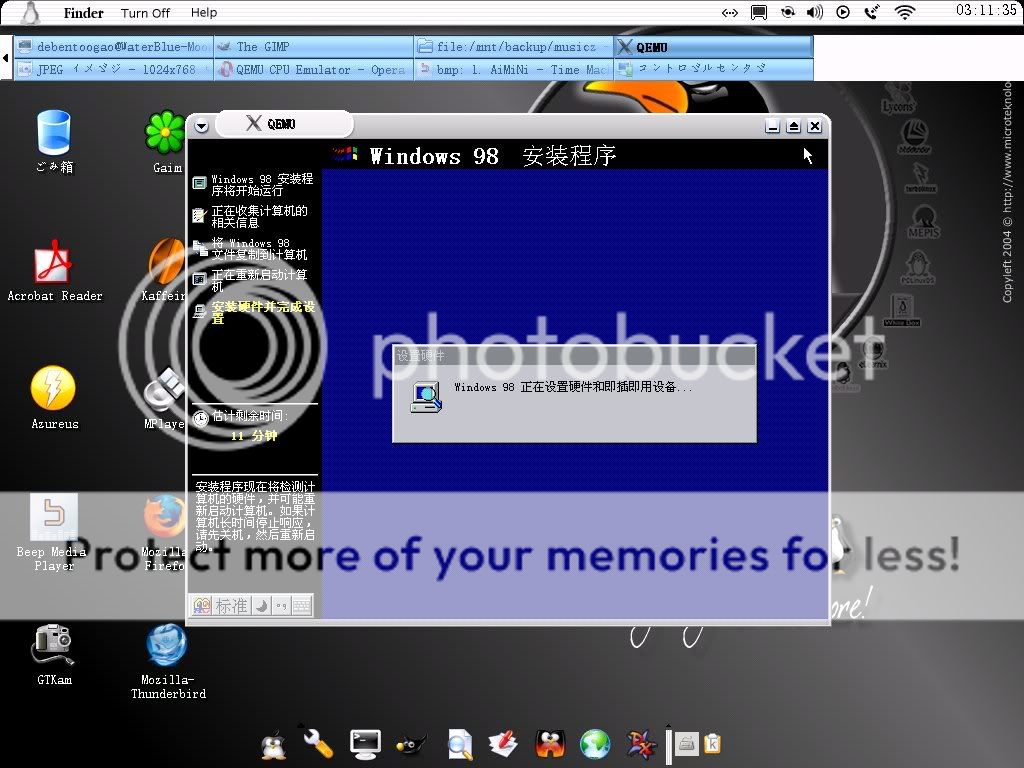The height and width of the screenshot is (768, 1024).
Task: Switch to JPEG イメージ 1024x768 taskbar entry
Action: [x=114, y=69]
